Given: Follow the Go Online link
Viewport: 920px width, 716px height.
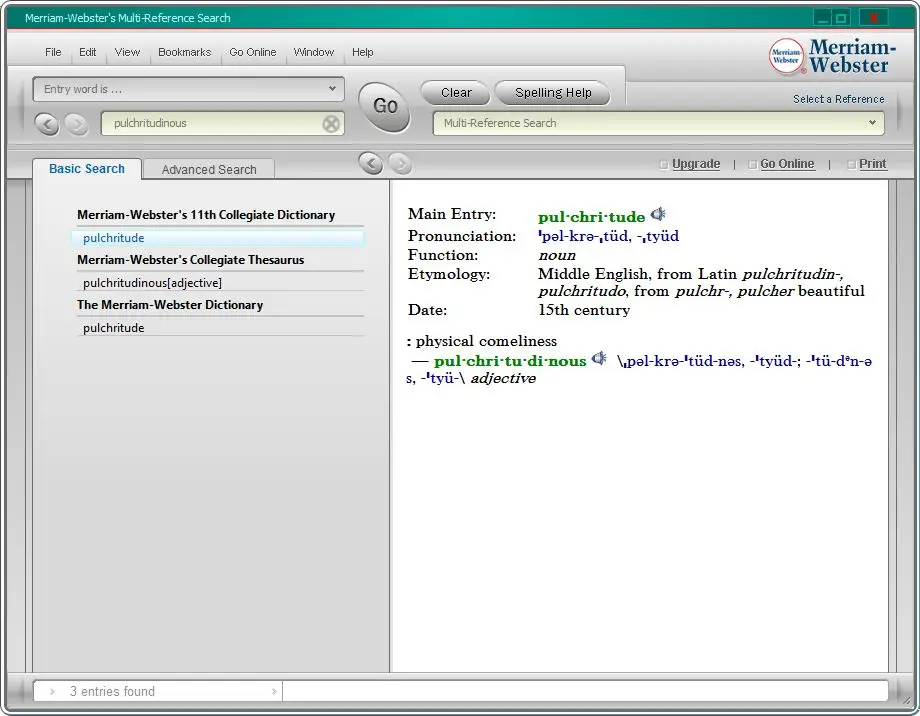Looking at the screenshot, I should click(787, 164).
